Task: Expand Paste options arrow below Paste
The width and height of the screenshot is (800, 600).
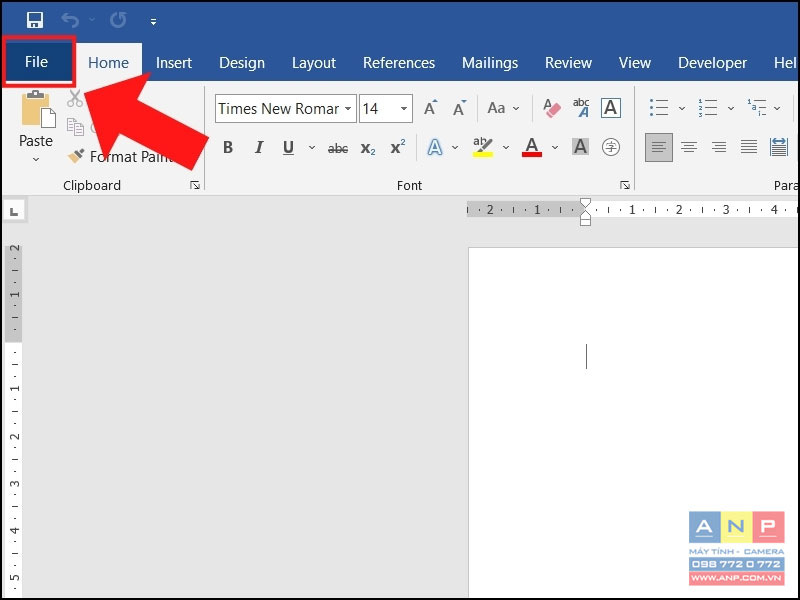Action: pyautogui.click(x=36, y=159)
